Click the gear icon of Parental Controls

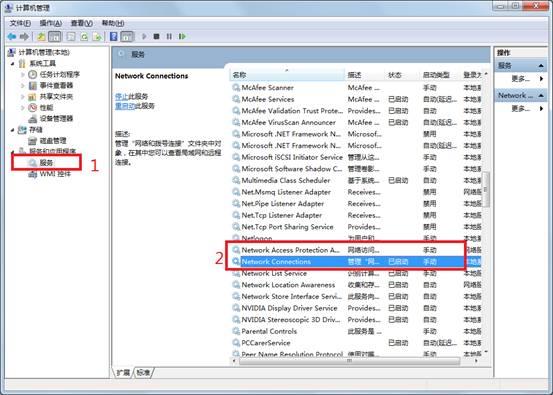(236, 331)
